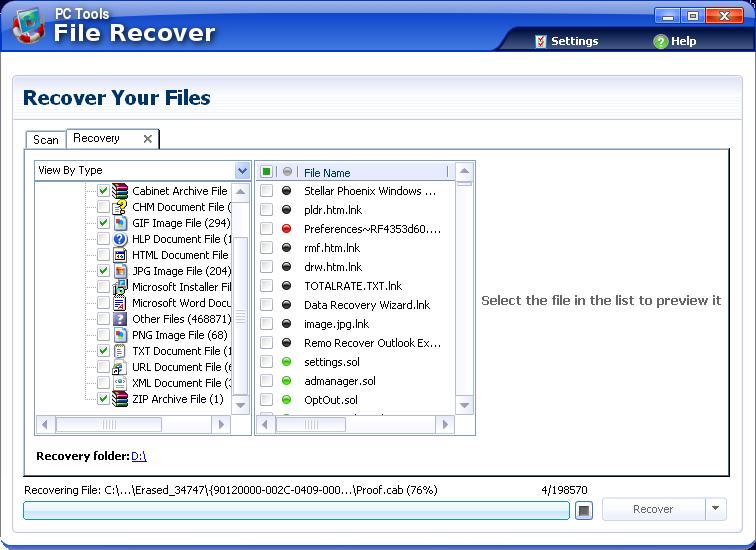Close the Recovery tab
This screenshot has width=756, height=550.
click(x=148, y=139)
